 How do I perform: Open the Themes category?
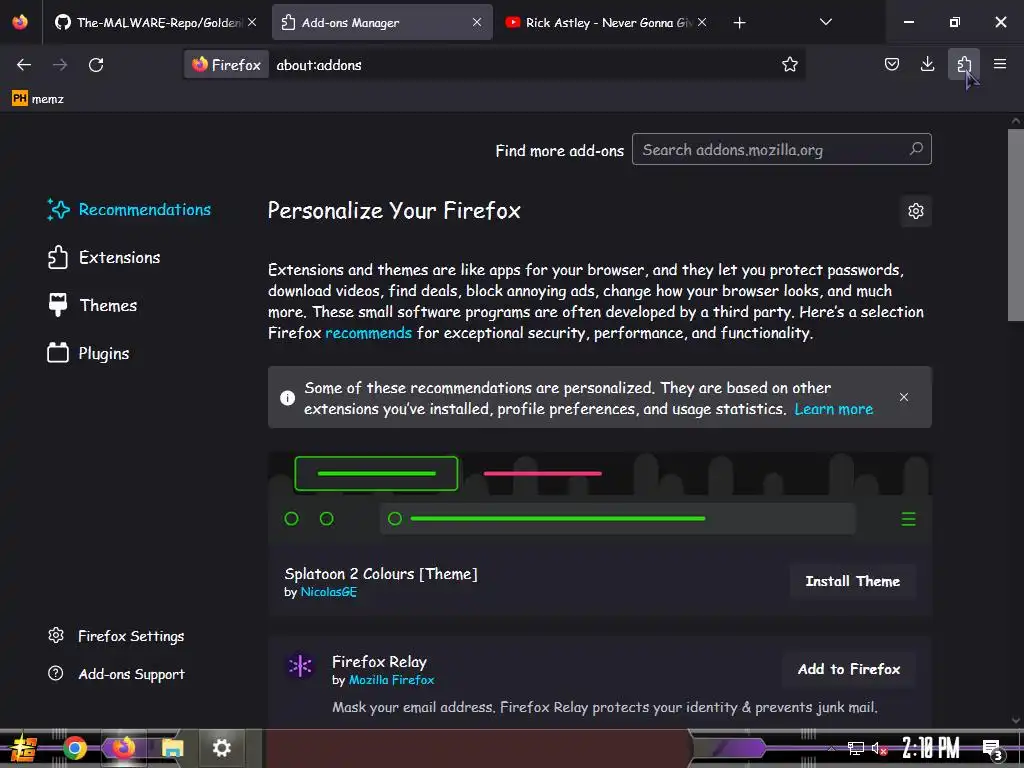(92, 305)
